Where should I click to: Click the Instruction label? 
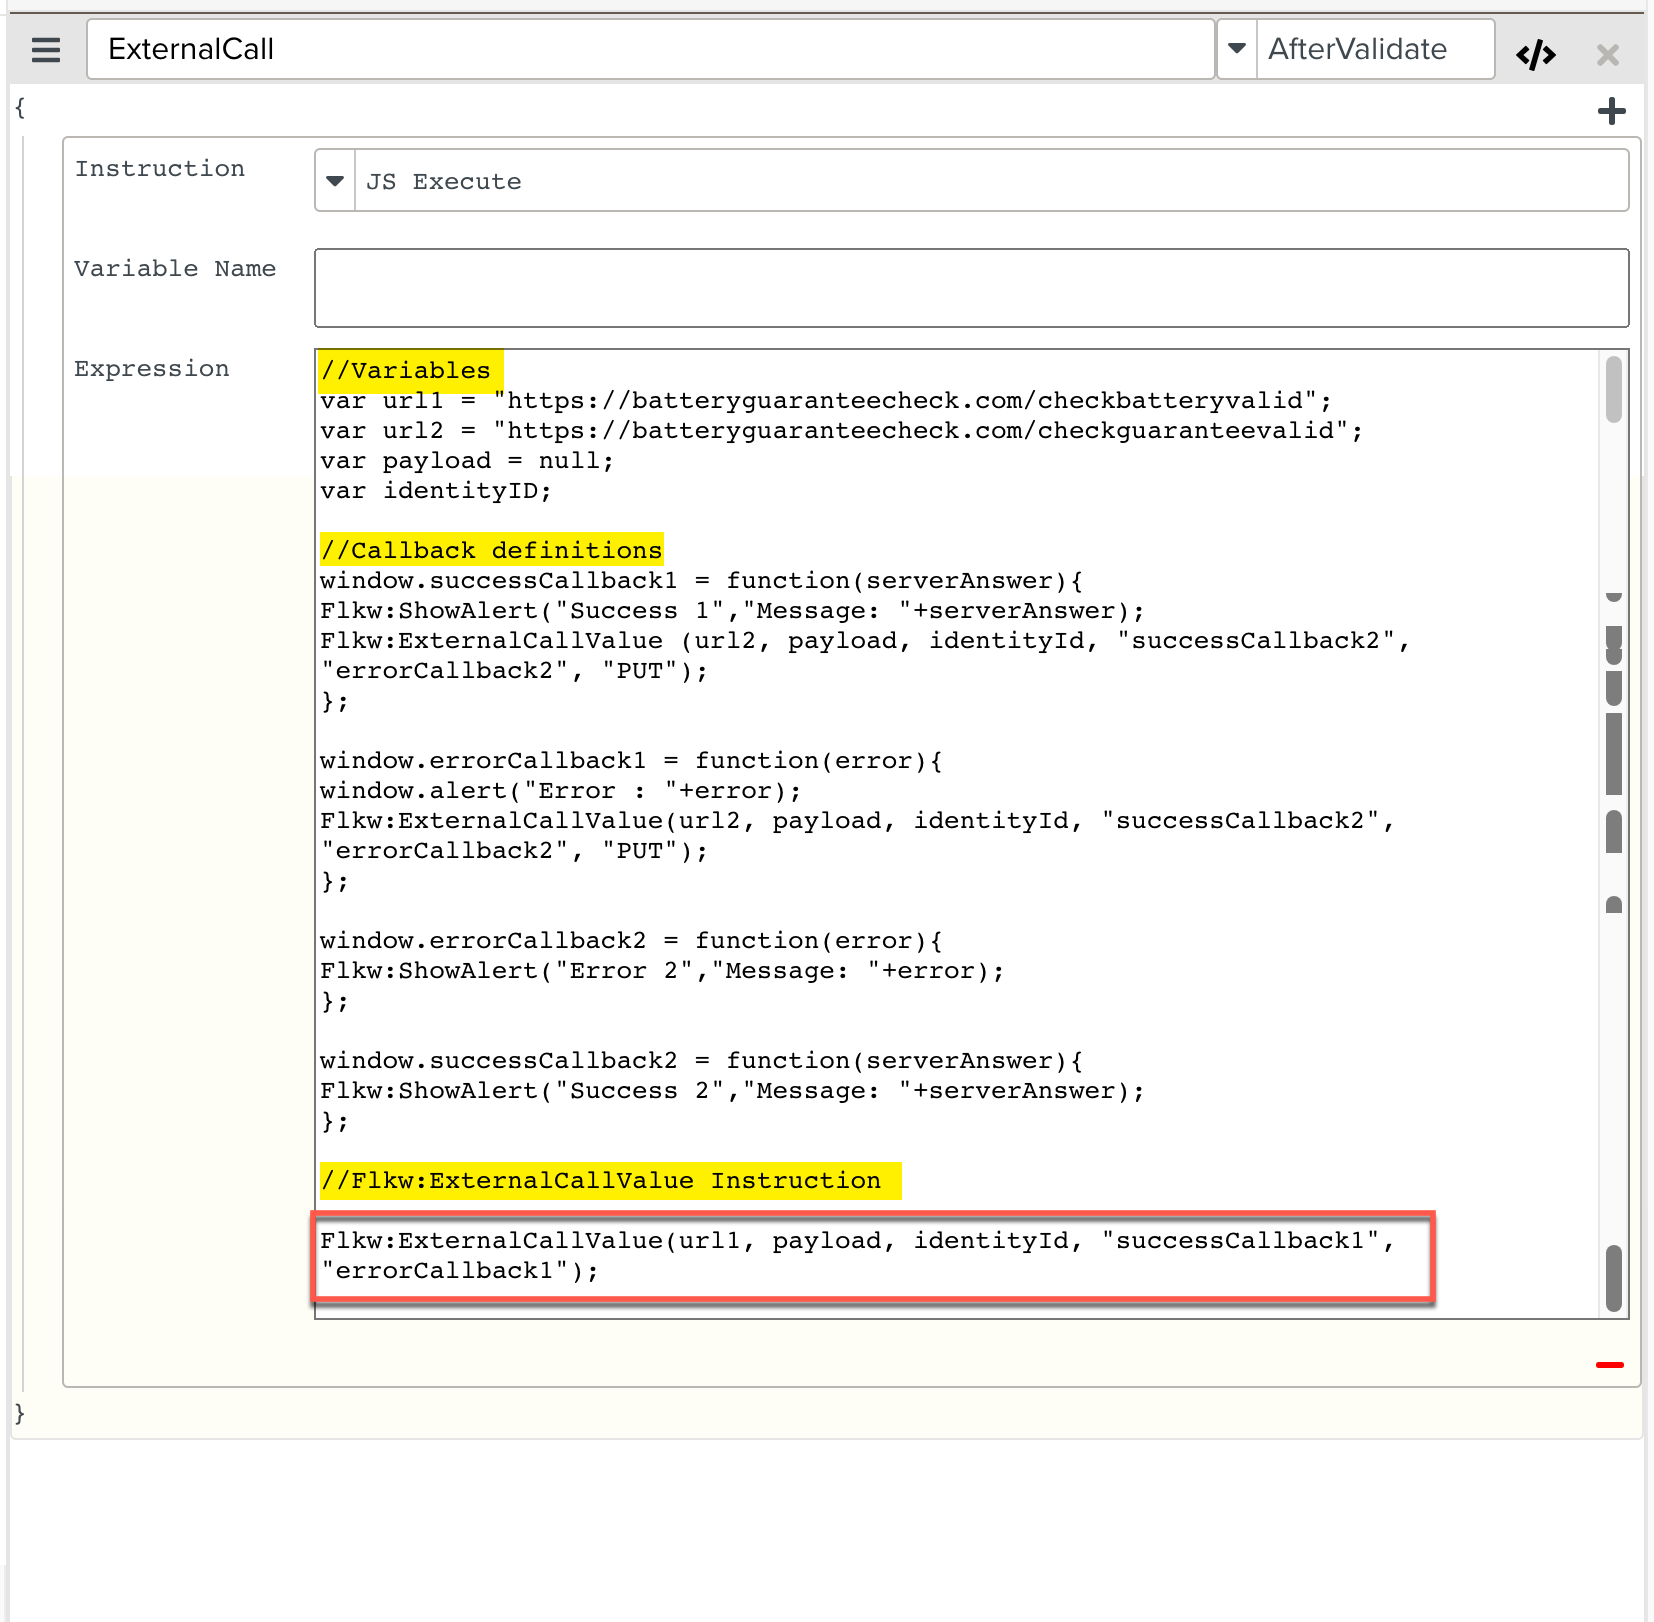[160, 169]
